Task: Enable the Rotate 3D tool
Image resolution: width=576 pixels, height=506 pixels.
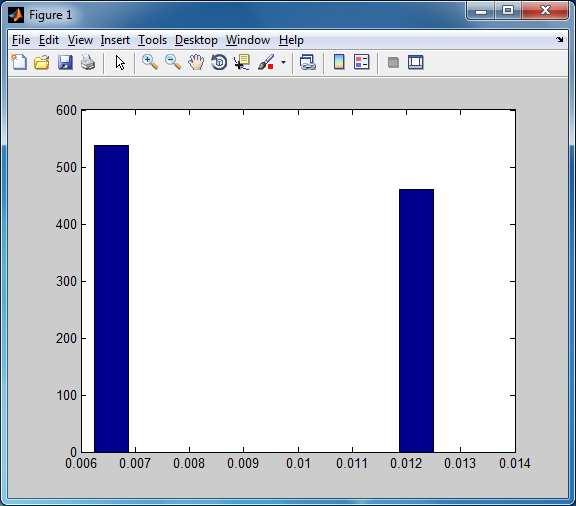Action: pyautogui.click(x=219, y=62)
